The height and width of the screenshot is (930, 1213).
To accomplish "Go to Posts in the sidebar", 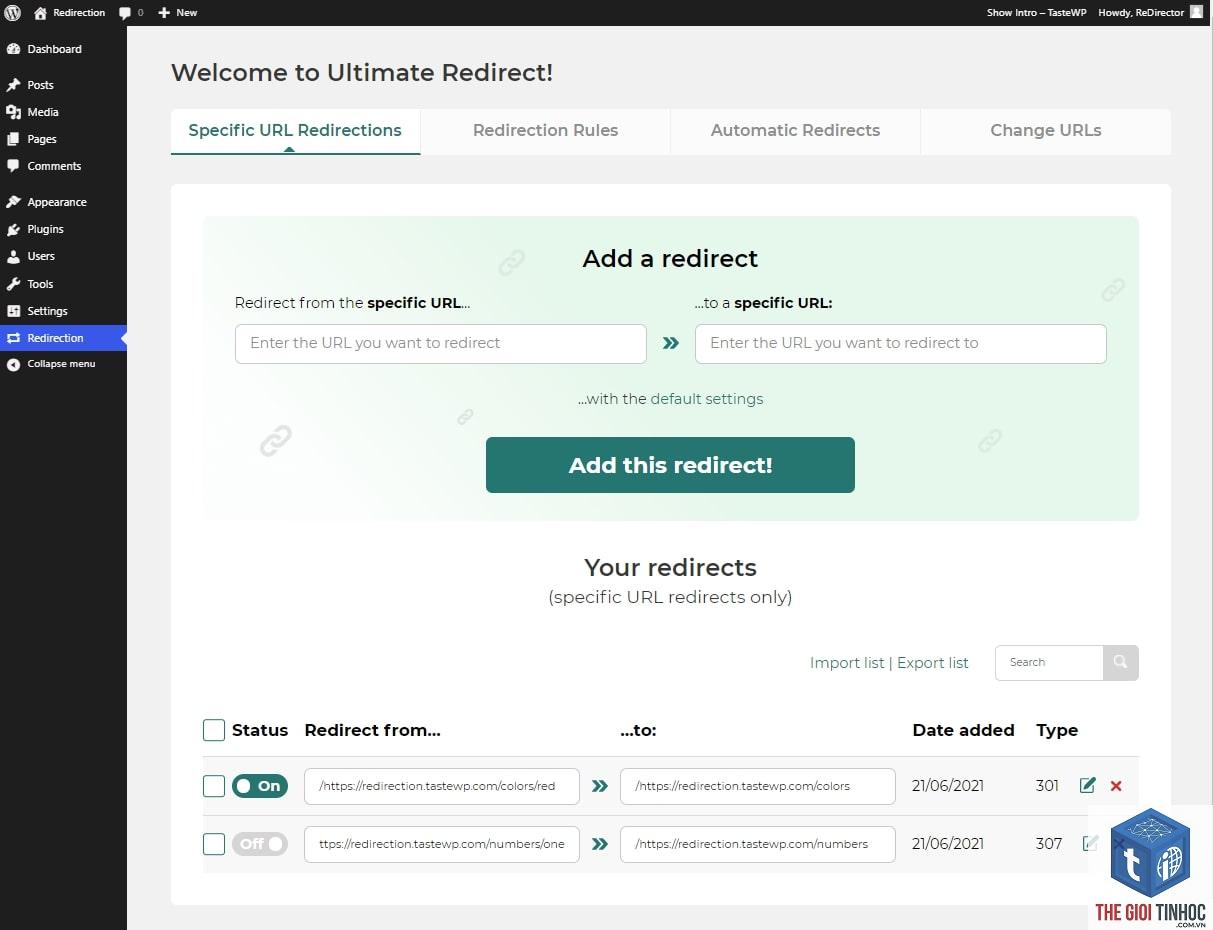I will point(63,85).
